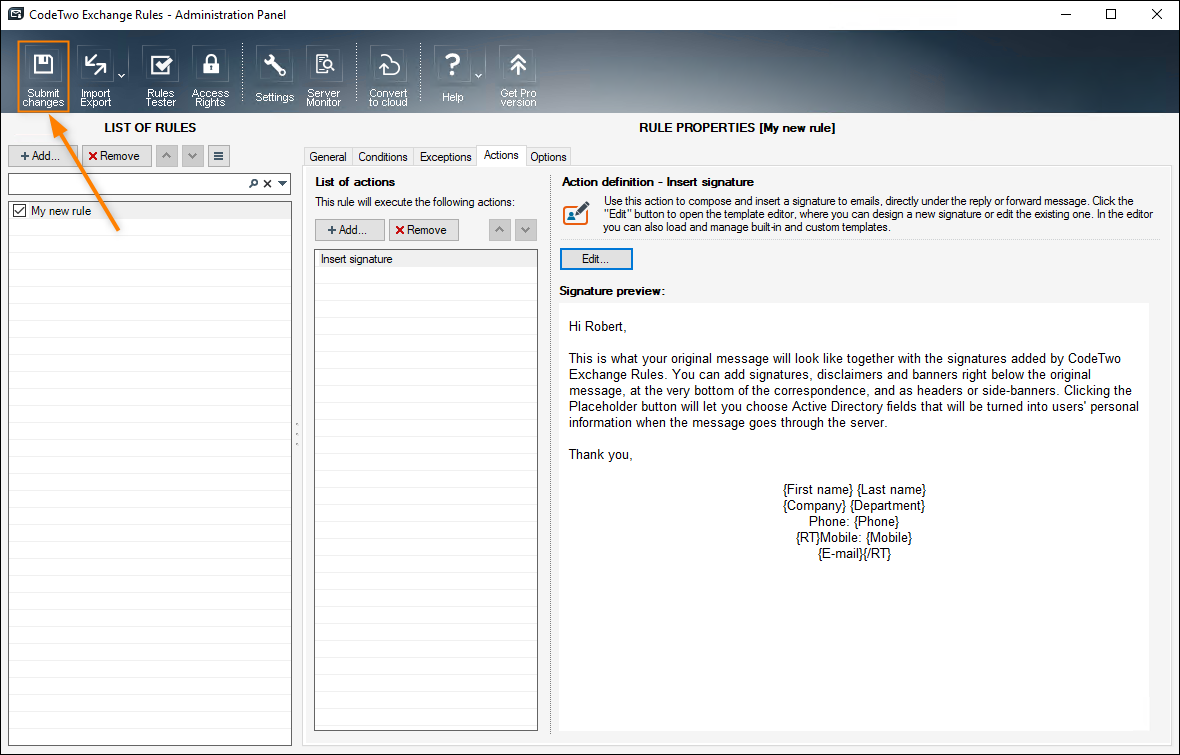Clear the rules search with X icon
This screenshot has height=755, width=1180.
(x=267, y=183)
